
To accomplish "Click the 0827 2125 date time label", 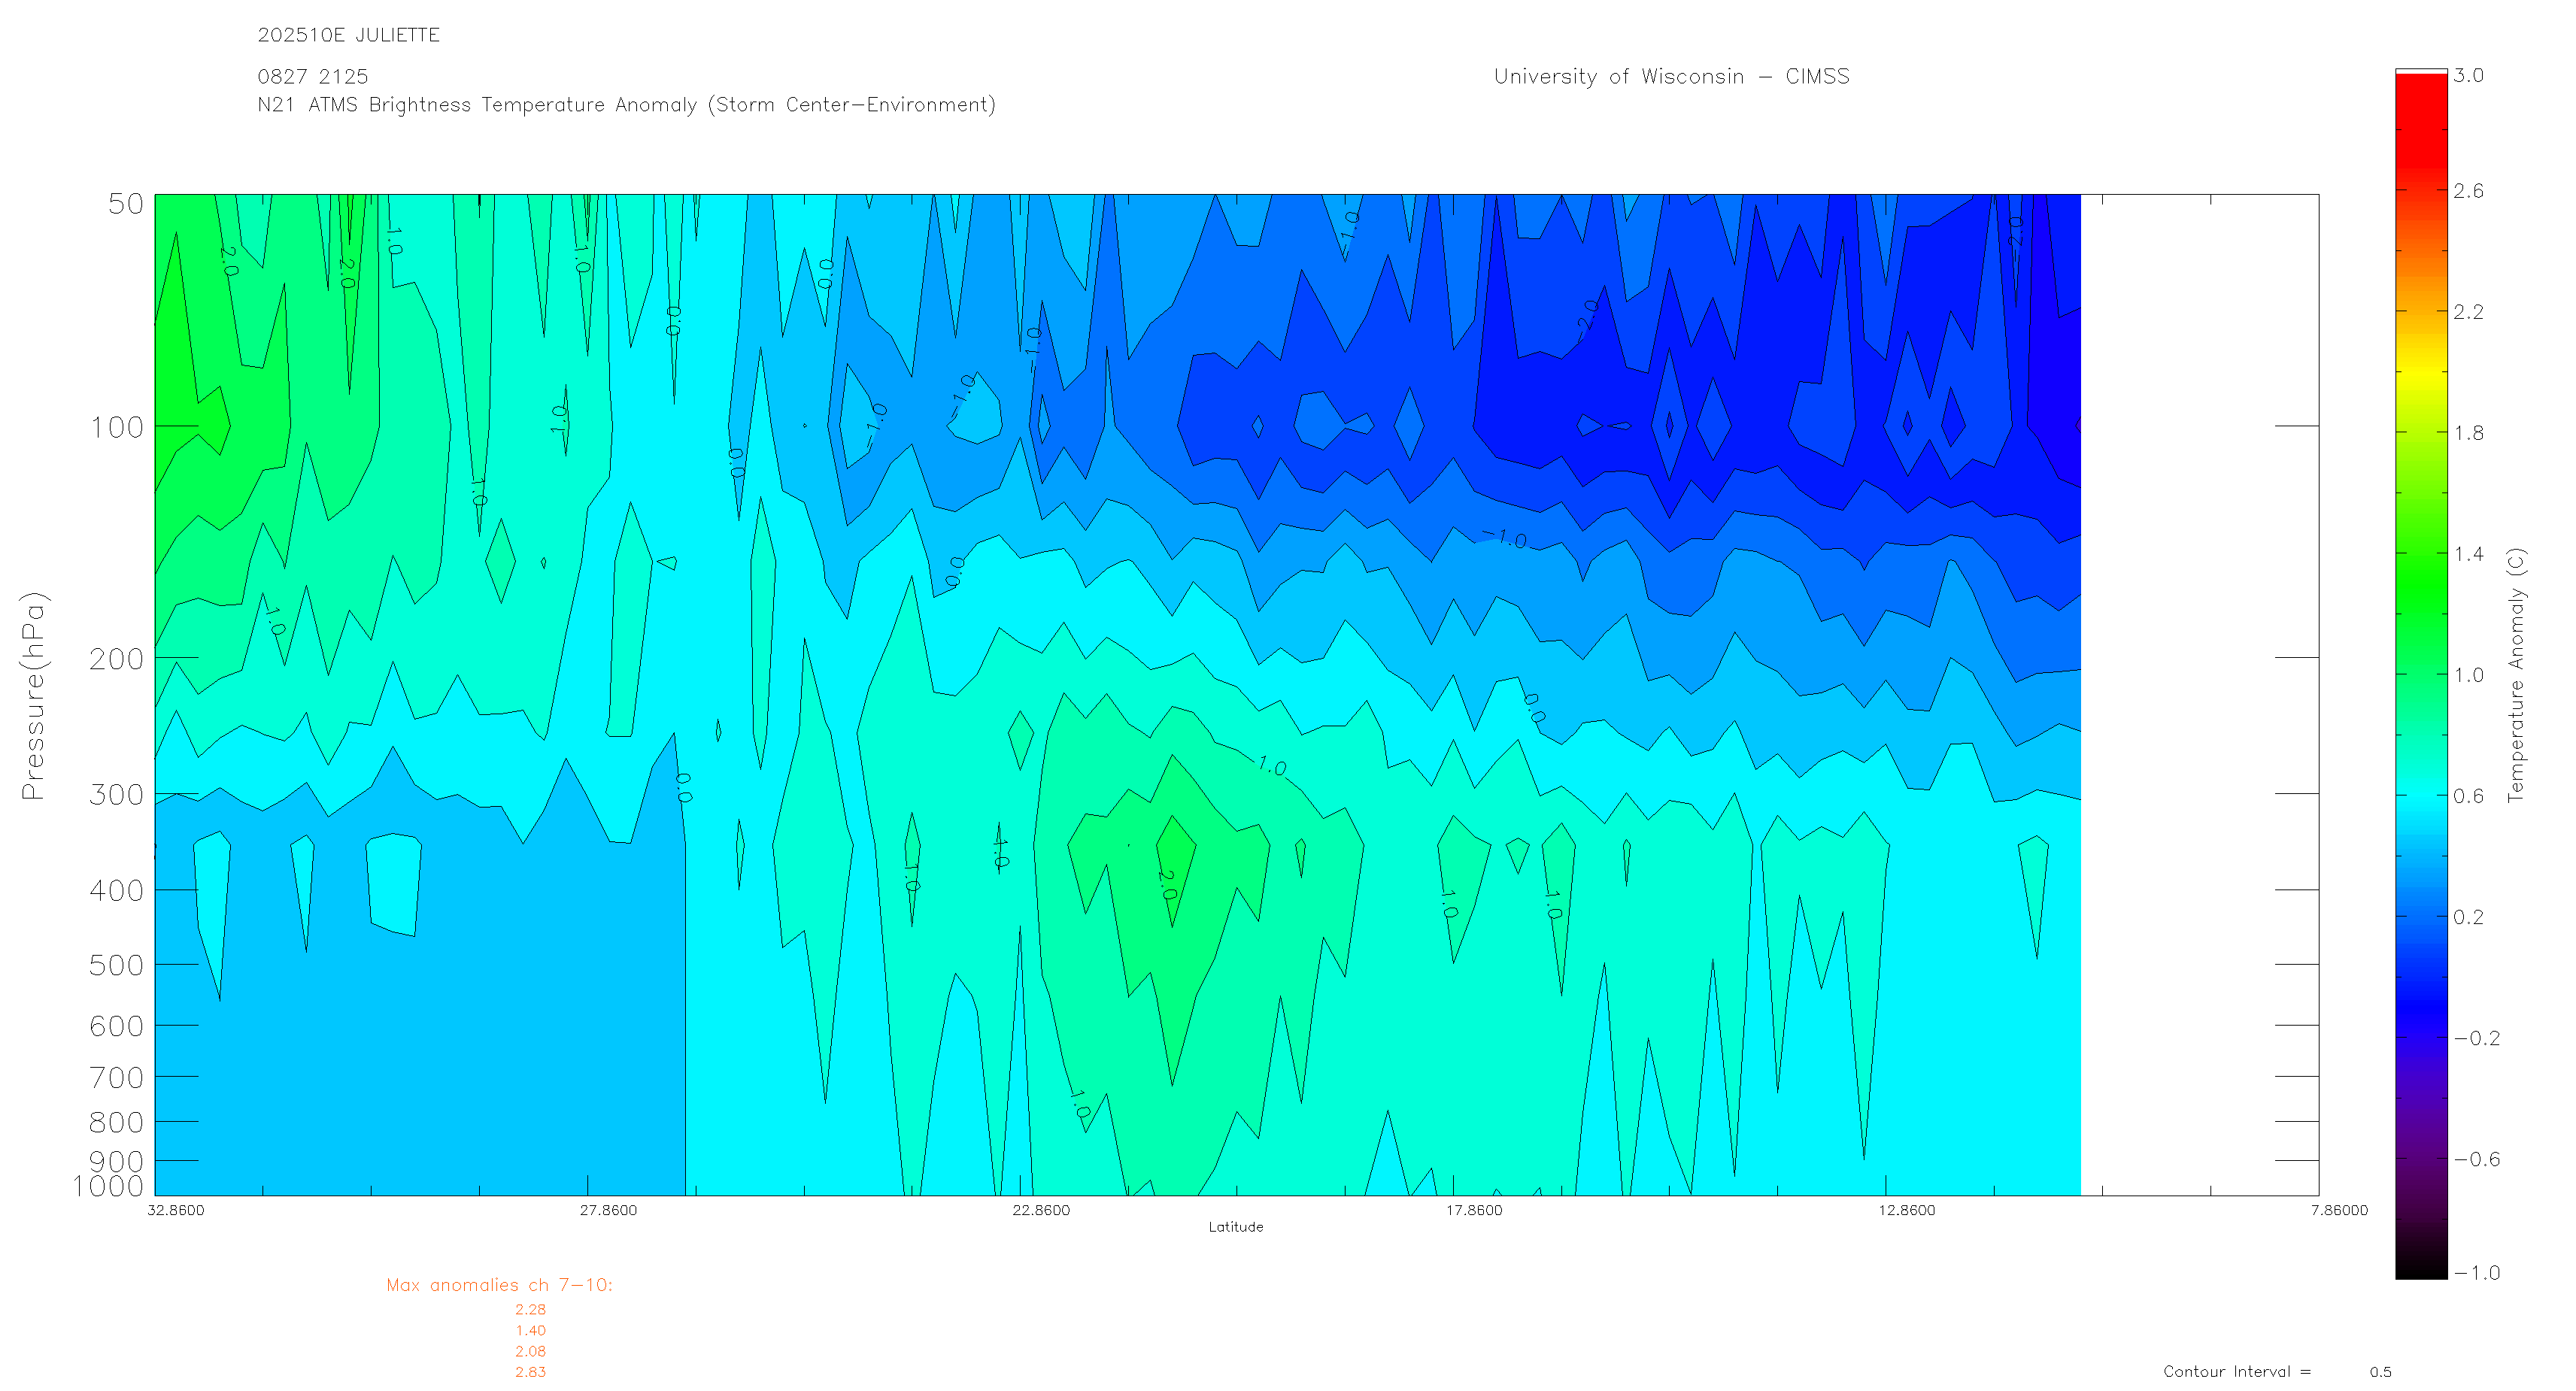I will click(312, 77).
